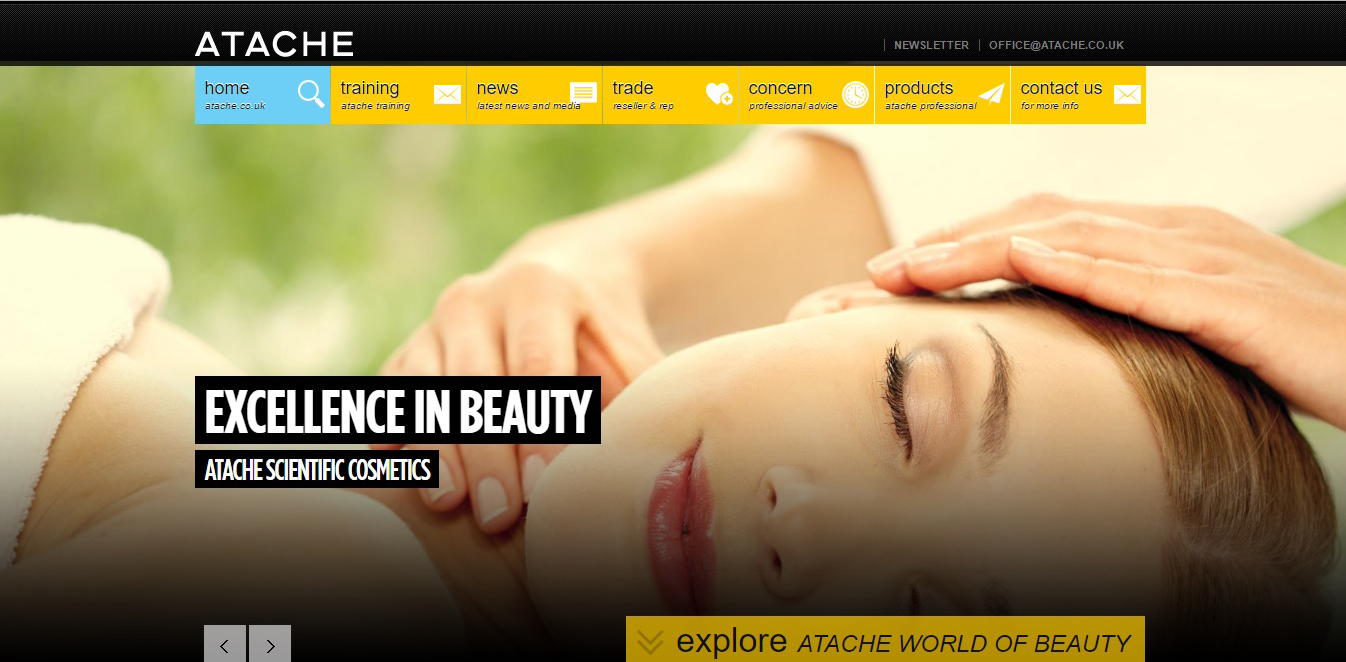Click the magnifier icon on home tab

point(311,94)
